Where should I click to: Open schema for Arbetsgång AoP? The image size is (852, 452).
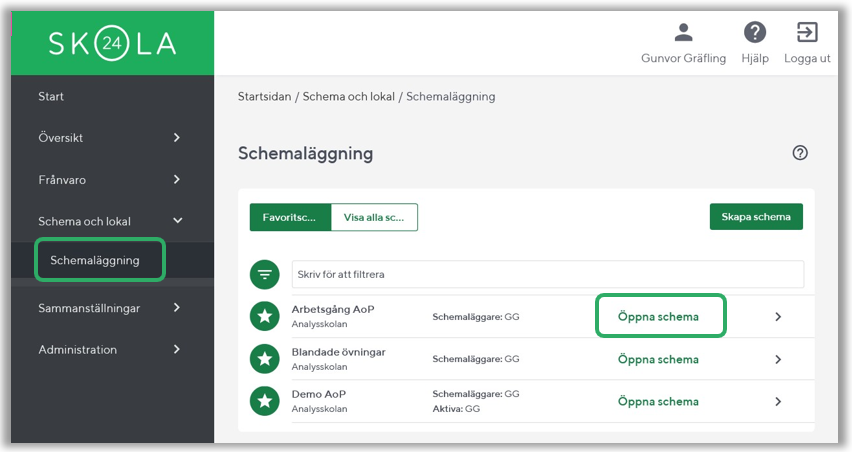658,316
